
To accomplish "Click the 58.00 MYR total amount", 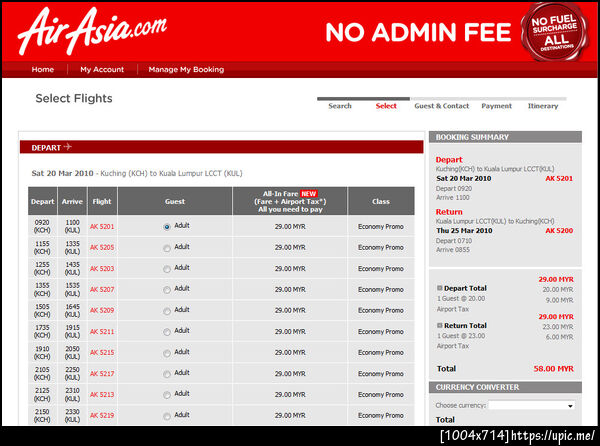I will click(553, 369).
